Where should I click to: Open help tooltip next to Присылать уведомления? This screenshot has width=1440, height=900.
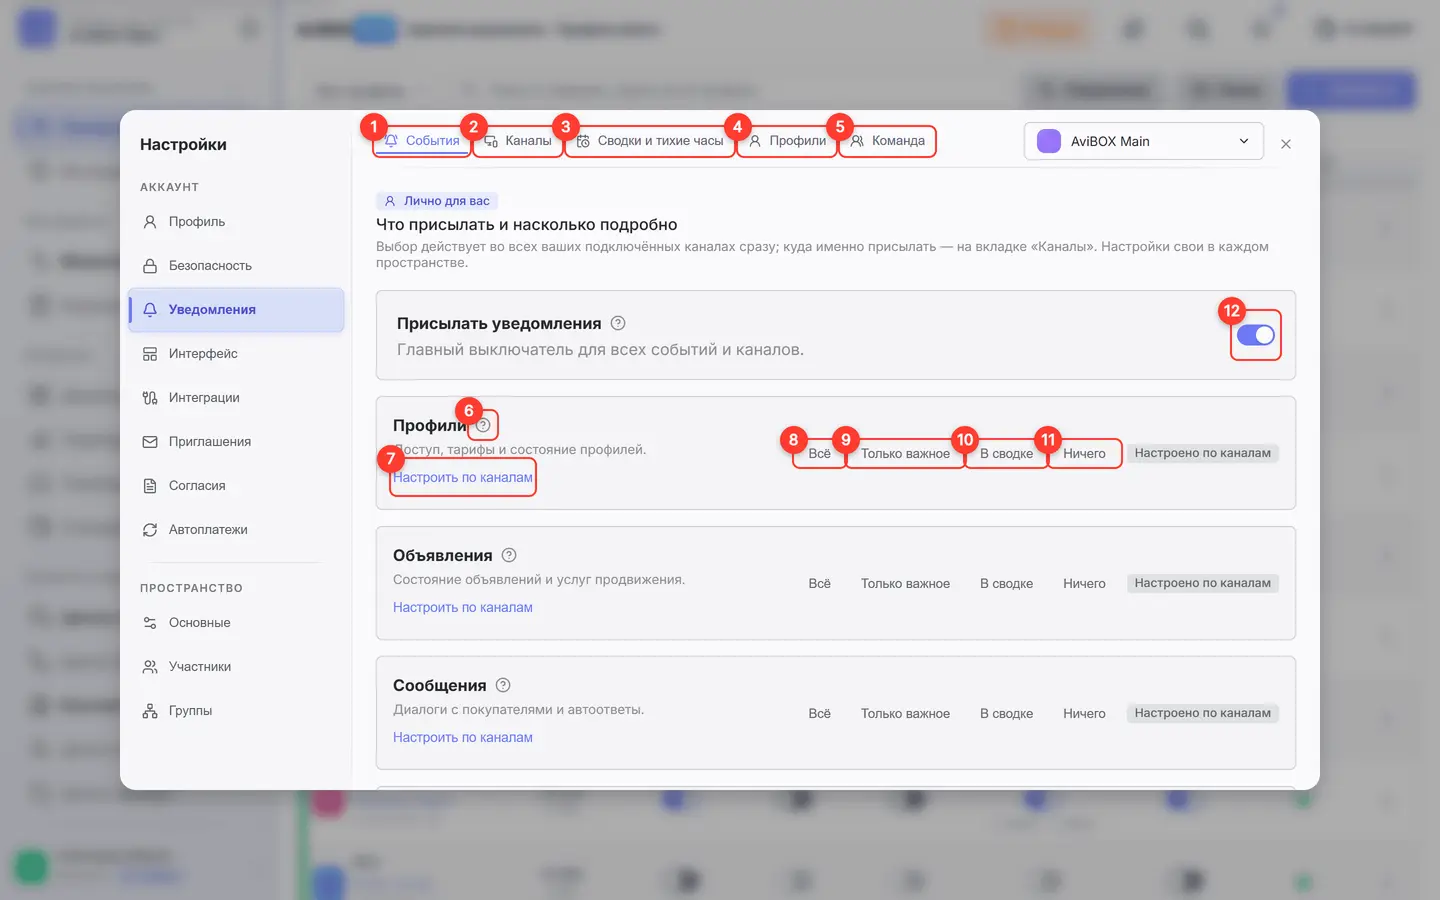(x=618, y=323)
